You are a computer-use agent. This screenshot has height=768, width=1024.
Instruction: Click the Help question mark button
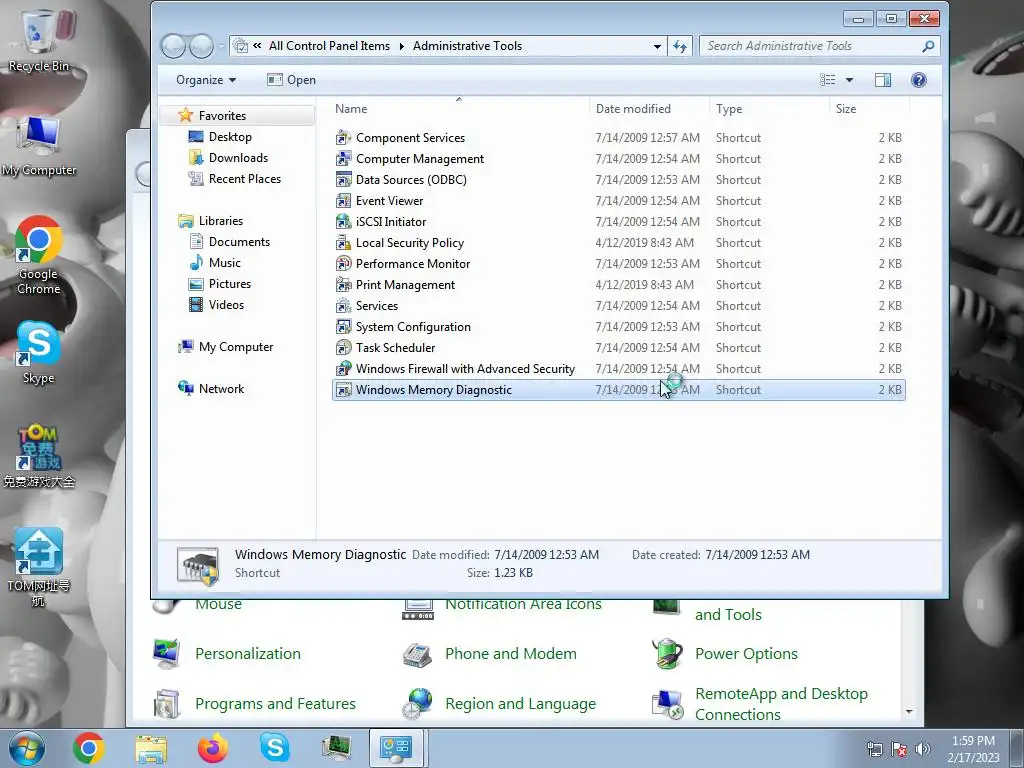(918, 80)
